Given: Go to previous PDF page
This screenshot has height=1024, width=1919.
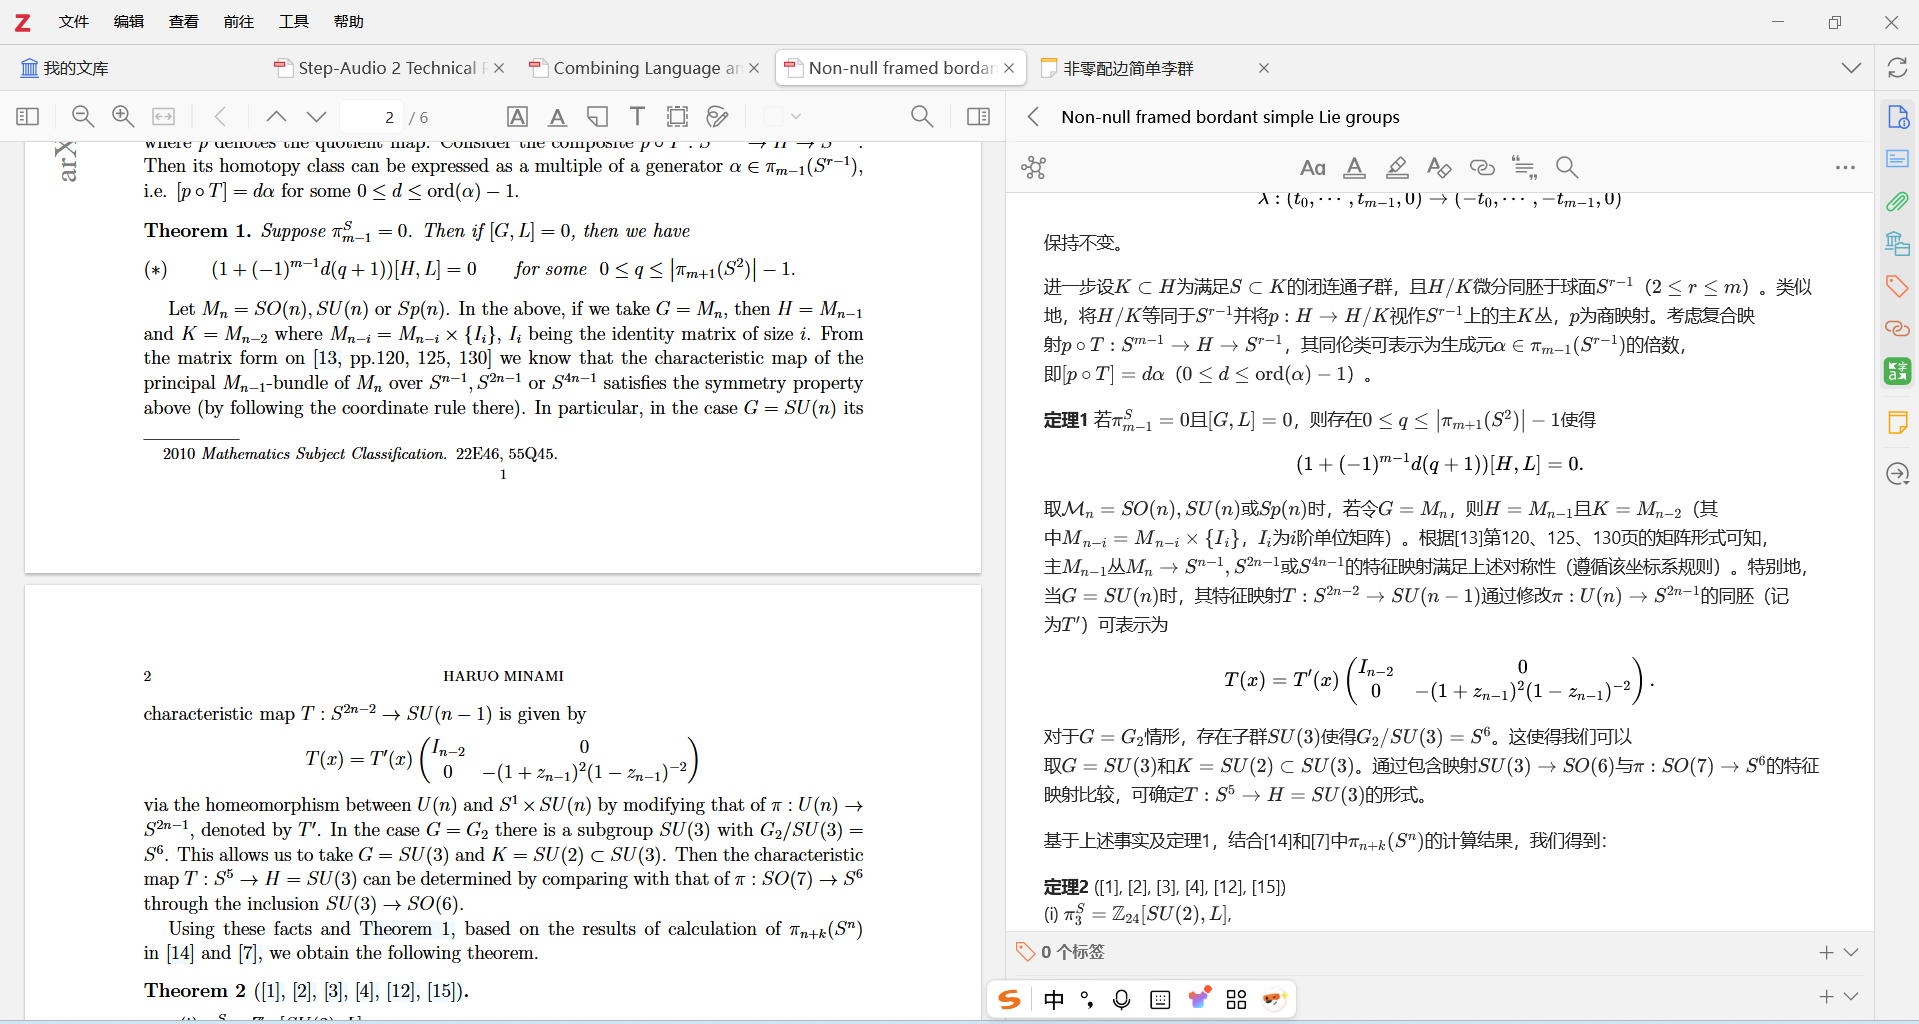Looking at the screenshot, I should click(276, 117).
